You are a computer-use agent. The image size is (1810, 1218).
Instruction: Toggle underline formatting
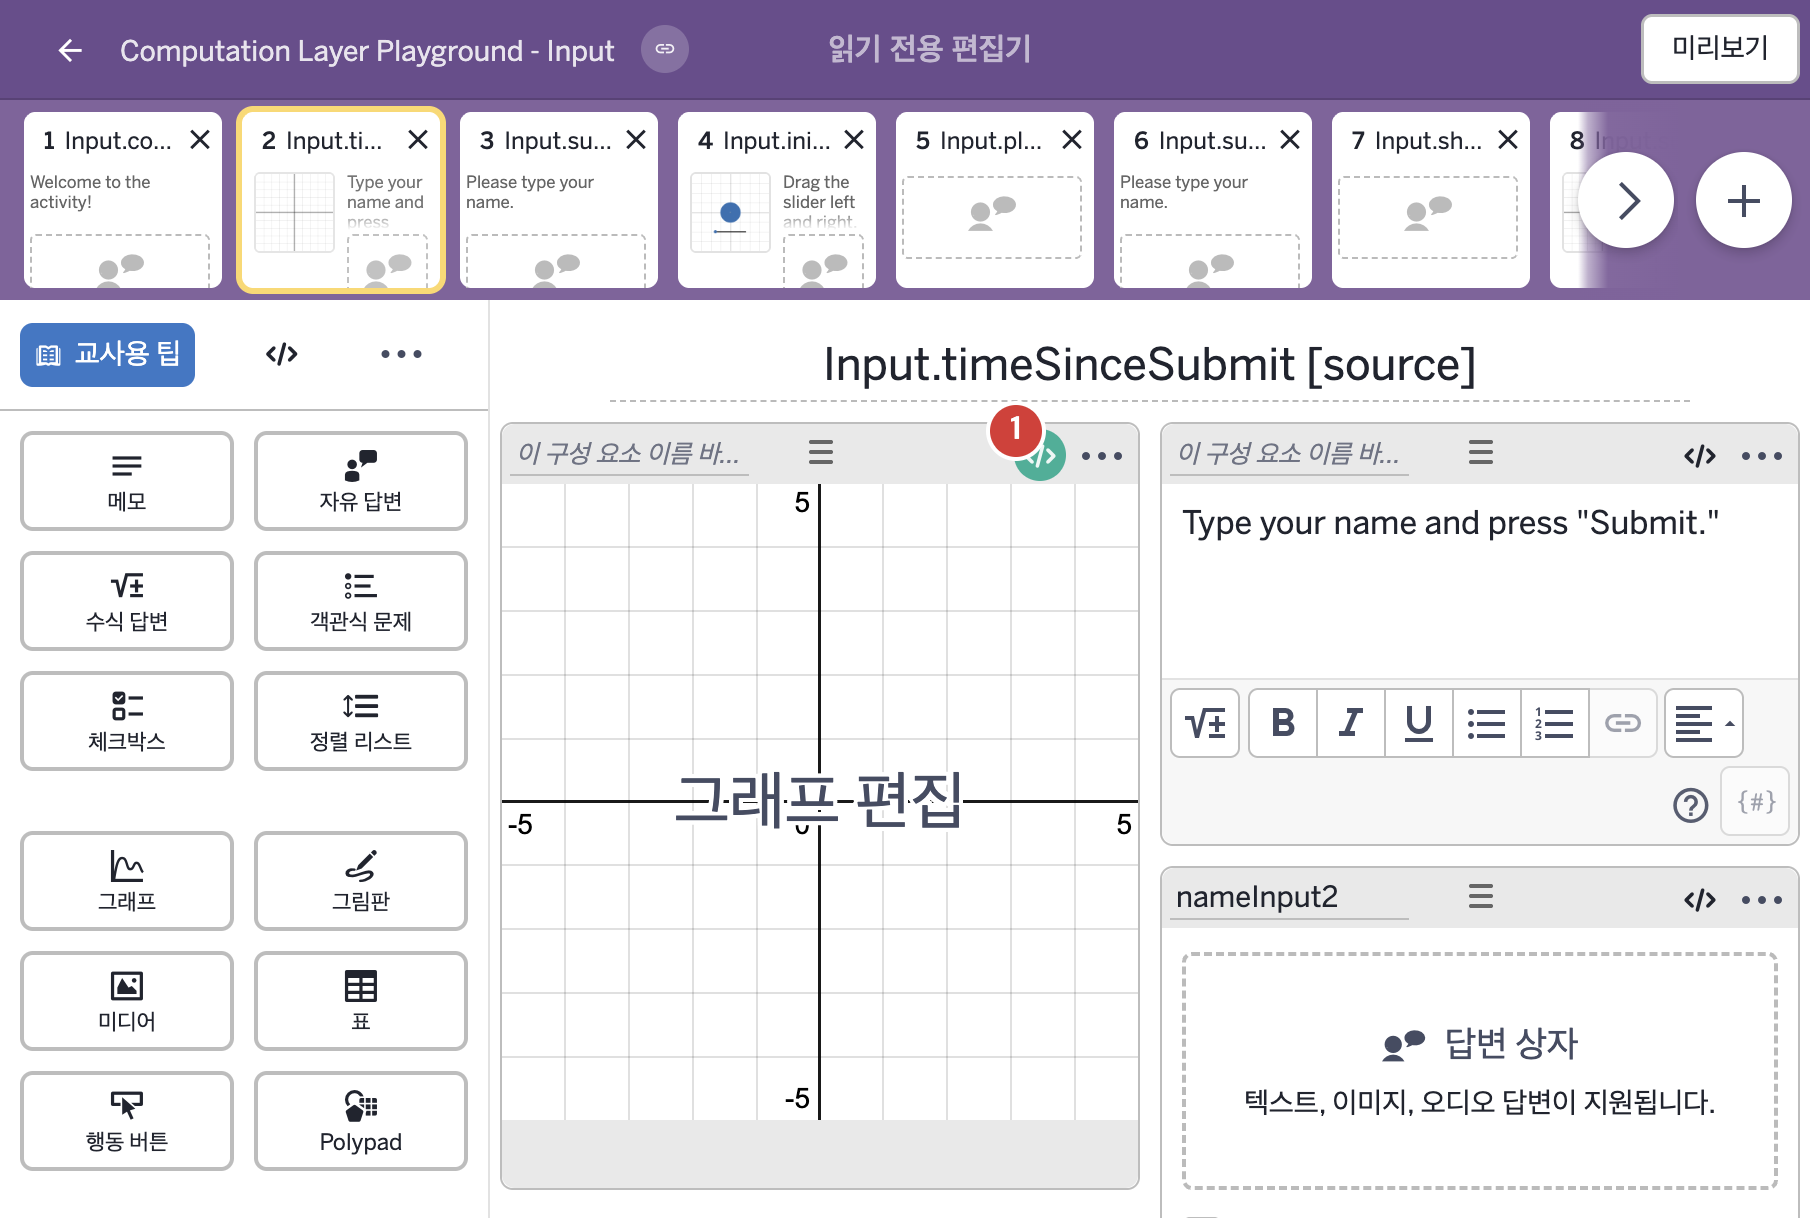1419,722
